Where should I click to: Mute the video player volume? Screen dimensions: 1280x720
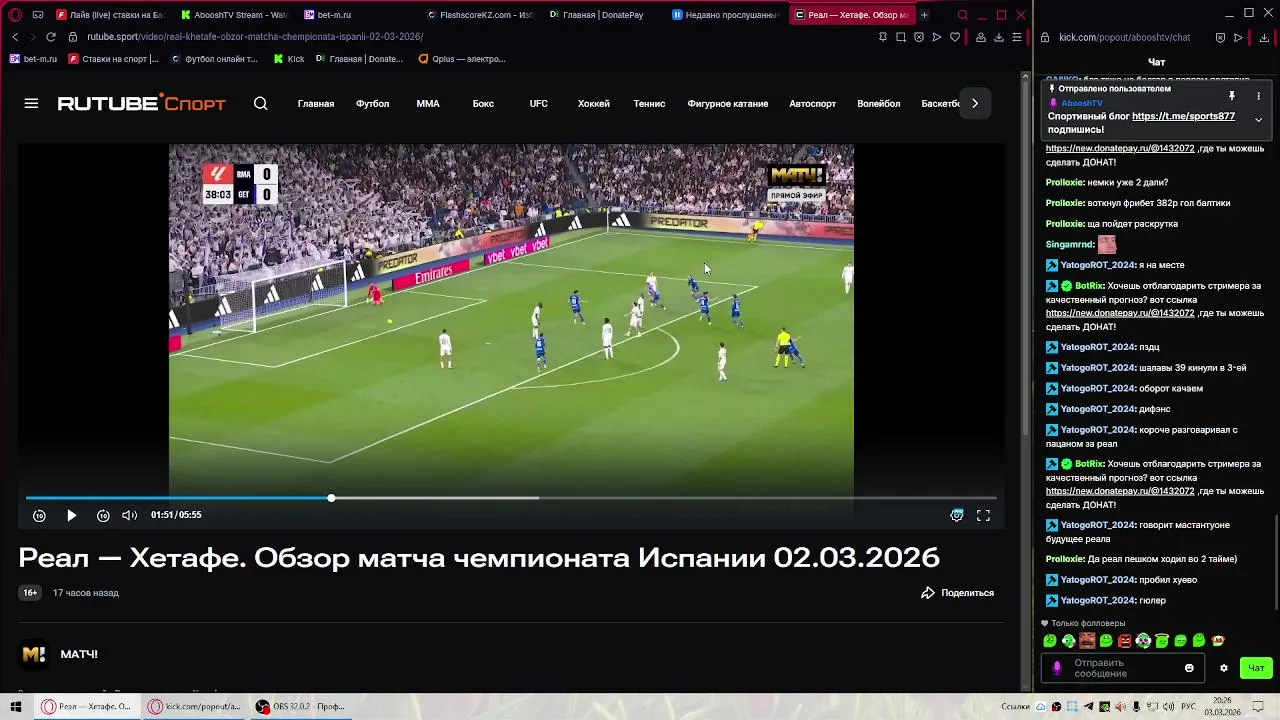(x=129, y=515)
